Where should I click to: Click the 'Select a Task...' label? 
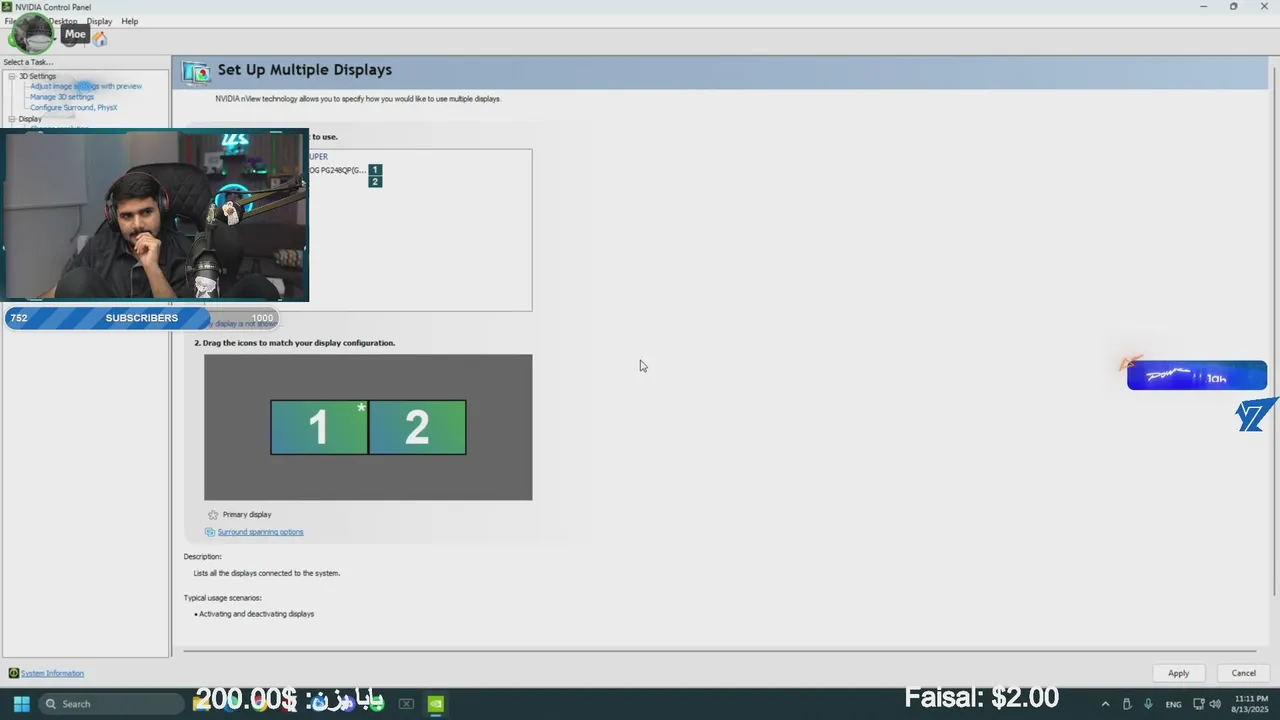(x=28, y=62)
